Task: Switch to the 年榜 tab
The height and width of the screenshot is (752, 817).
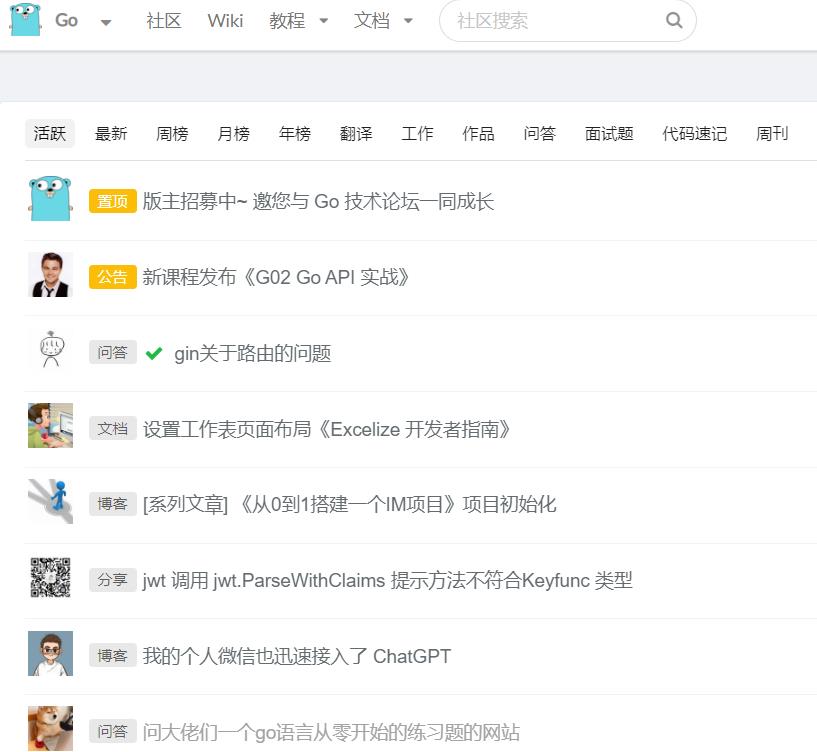Action: pos(294,133)
